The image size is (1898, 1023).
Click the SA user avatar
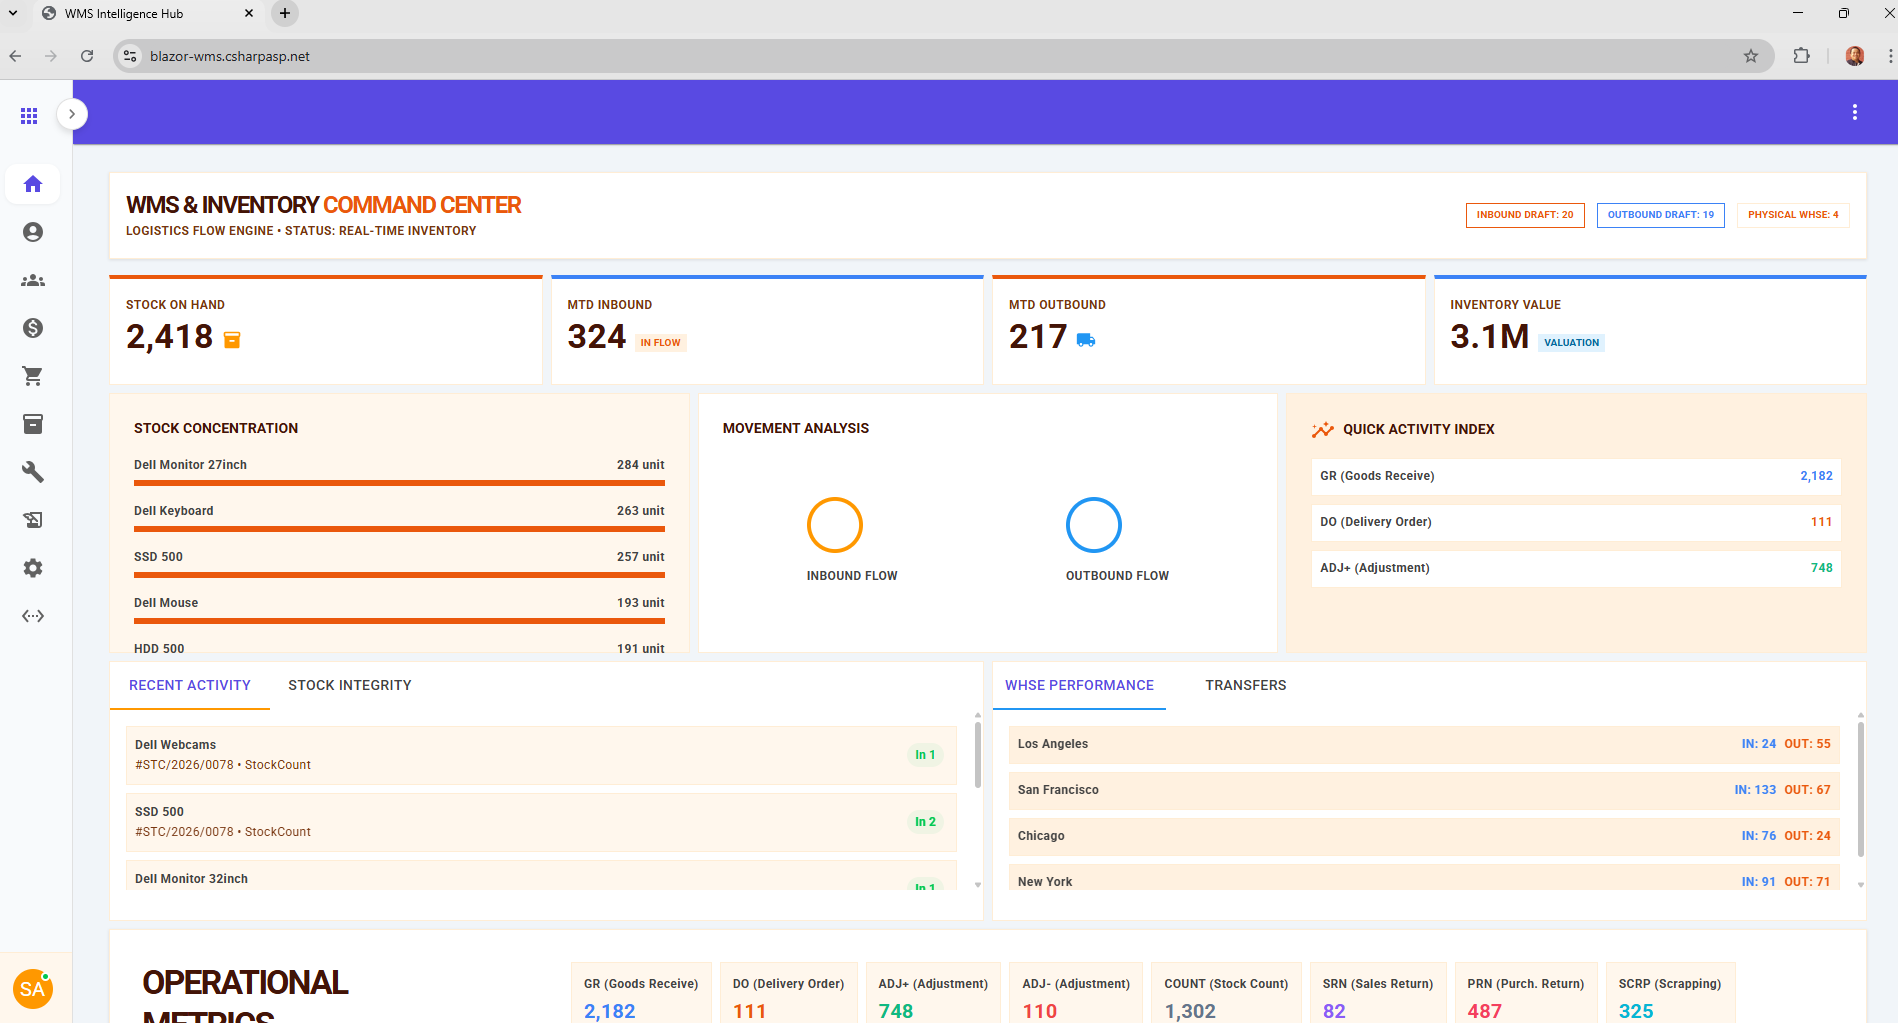(x=32, y=989)
